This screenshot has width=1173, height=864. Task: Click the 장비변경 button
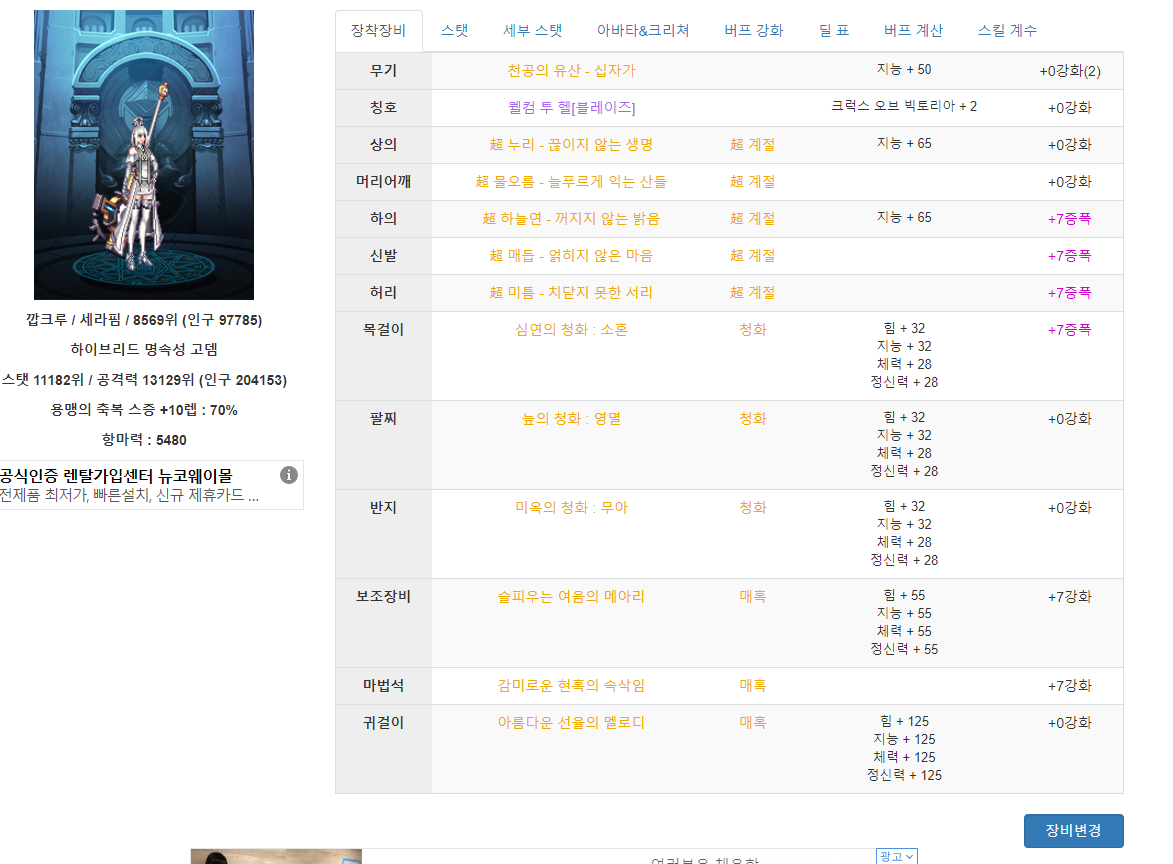pos(1074,830)
